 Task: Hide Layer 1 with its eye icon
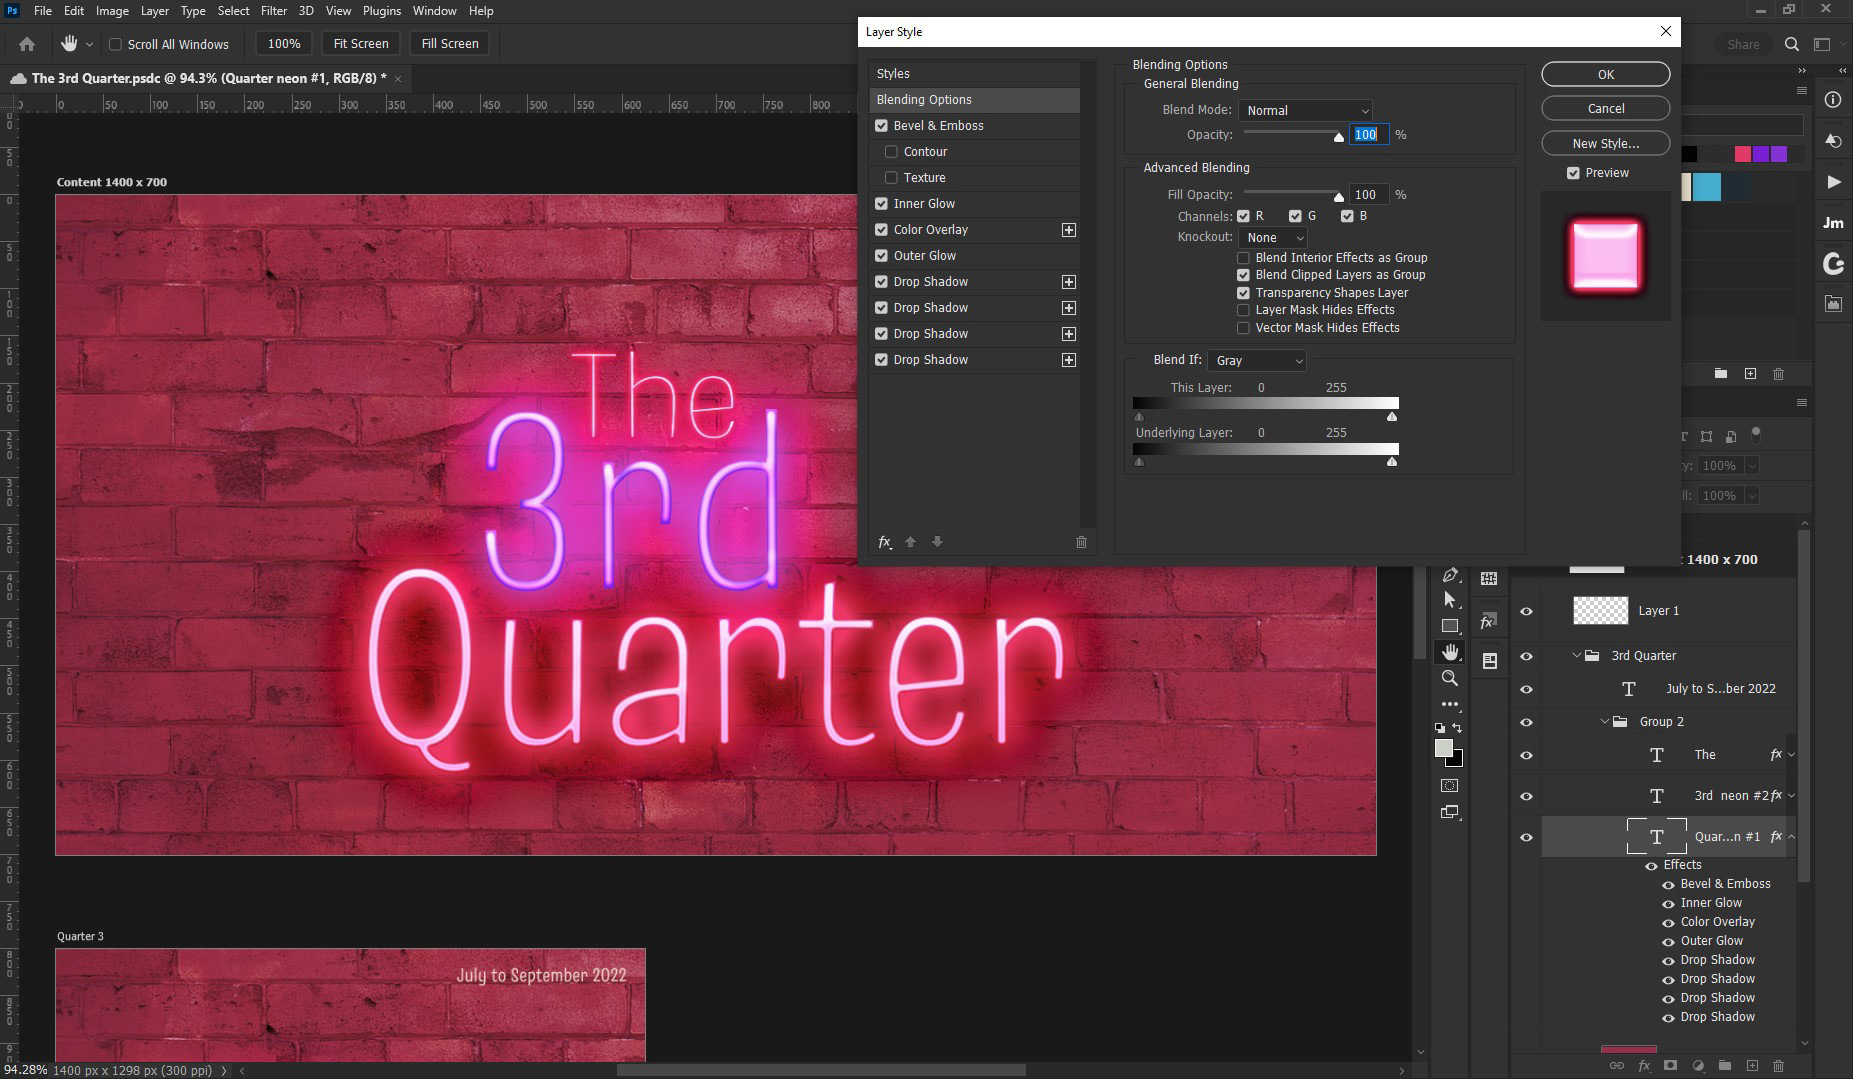tap(1526, 611)
